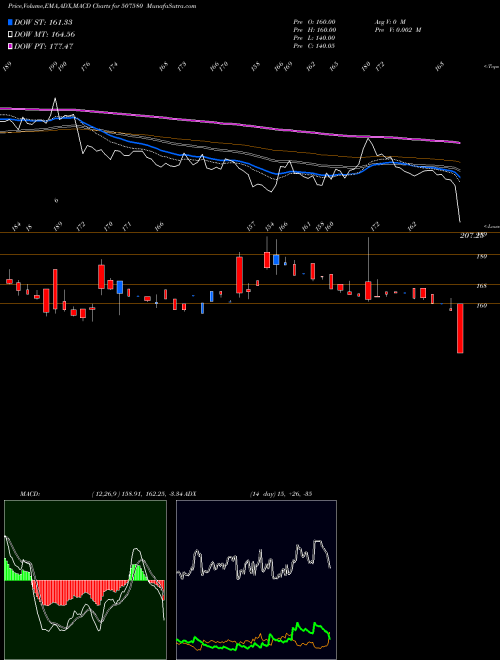
Task: Click the Pre O: 160.00 value
Action: pyautogui.click(x=314, y=22)
